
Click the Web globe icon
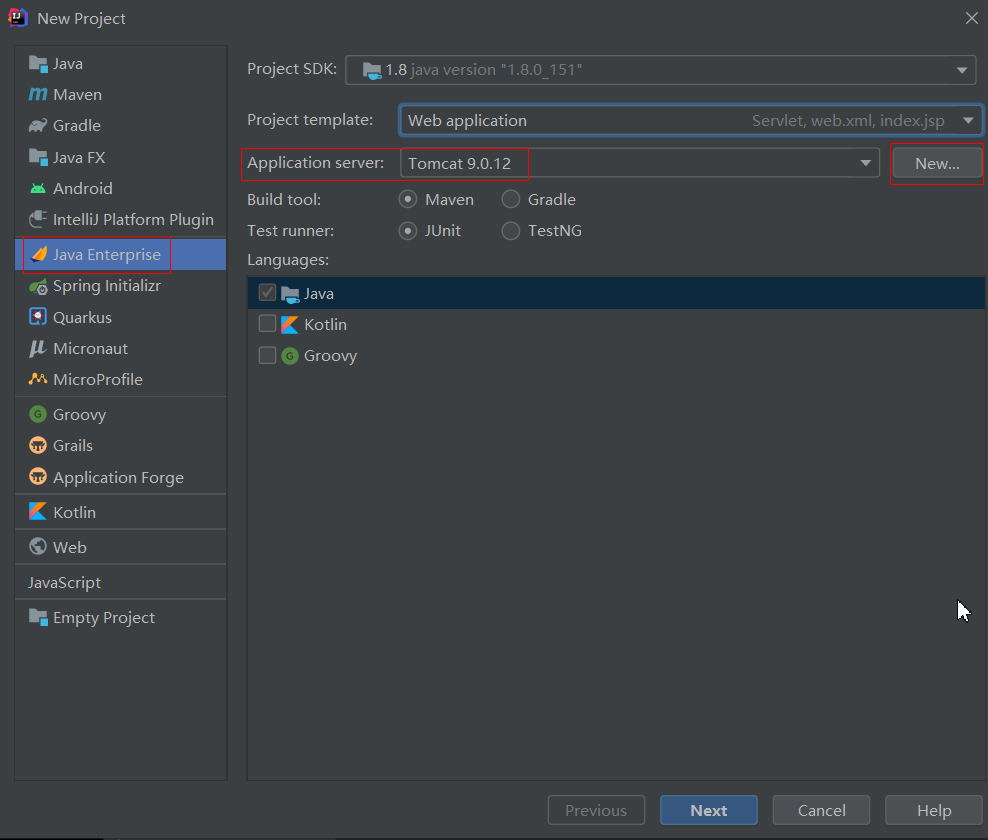click(38, 546)
